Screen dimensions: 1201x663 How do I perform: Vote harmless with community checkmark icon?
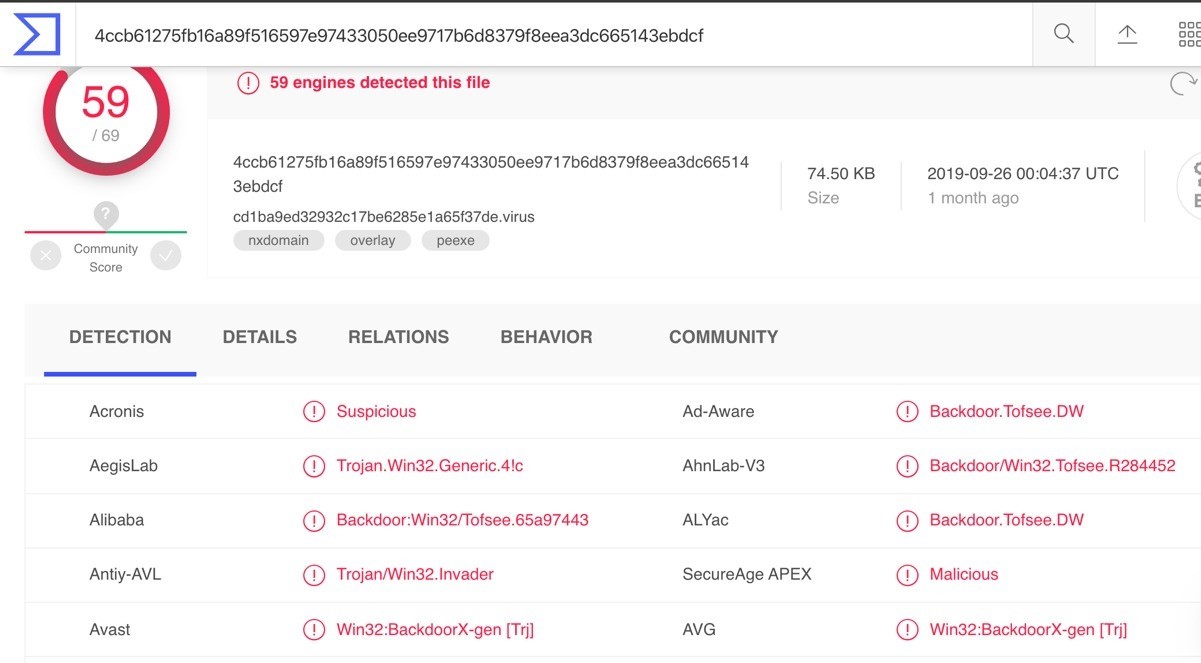pos(166,257)
